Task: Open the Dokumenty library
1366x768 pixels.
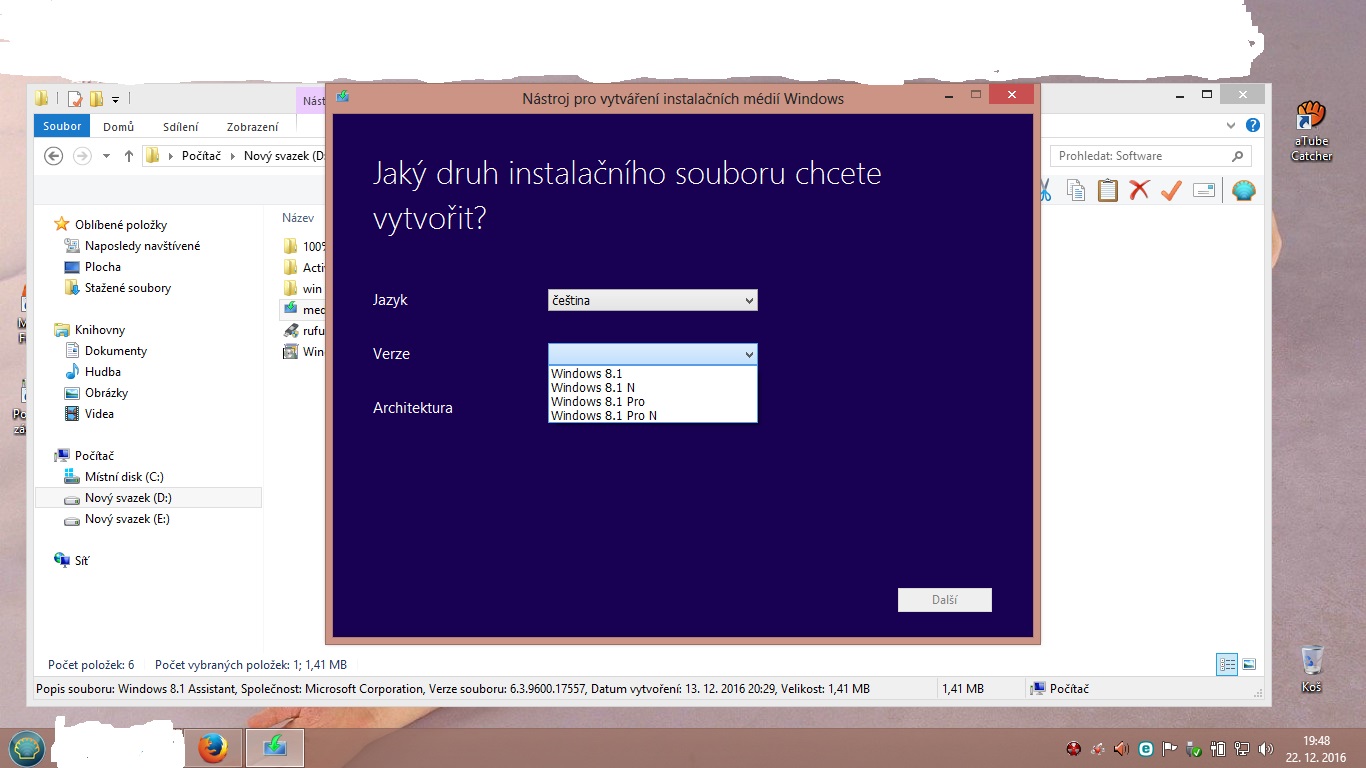Action: (116, 351)
